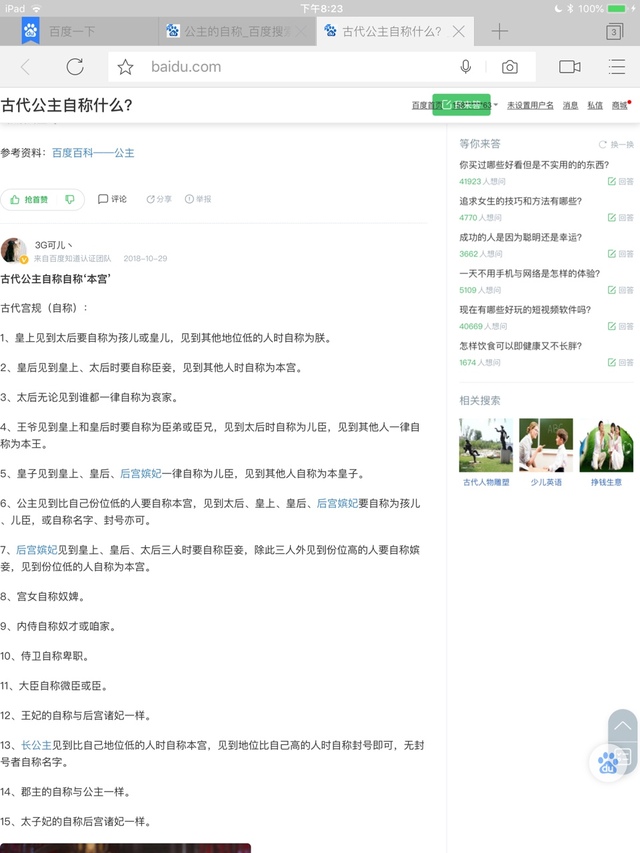This screenshot has width=640, height=853.
Task: Toggle the thumbs-up 抢首赞 like button
Action: [x=30, y=199]
